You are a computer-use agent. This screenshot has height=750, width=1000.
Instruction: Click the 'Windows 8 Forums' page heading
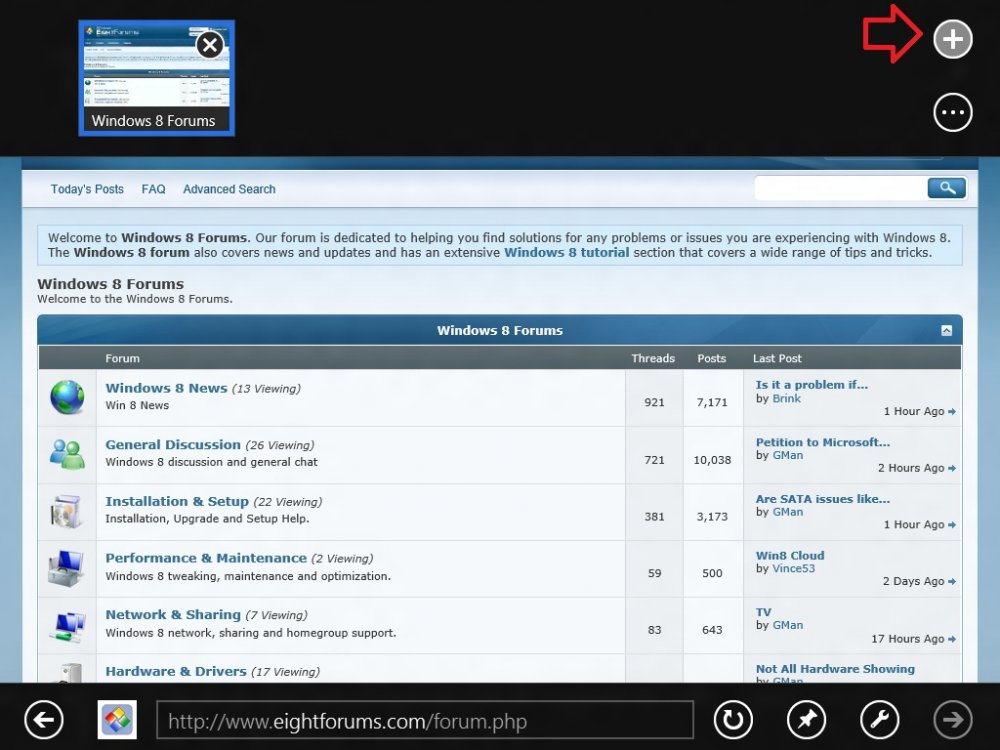click(x=110, y=284)
